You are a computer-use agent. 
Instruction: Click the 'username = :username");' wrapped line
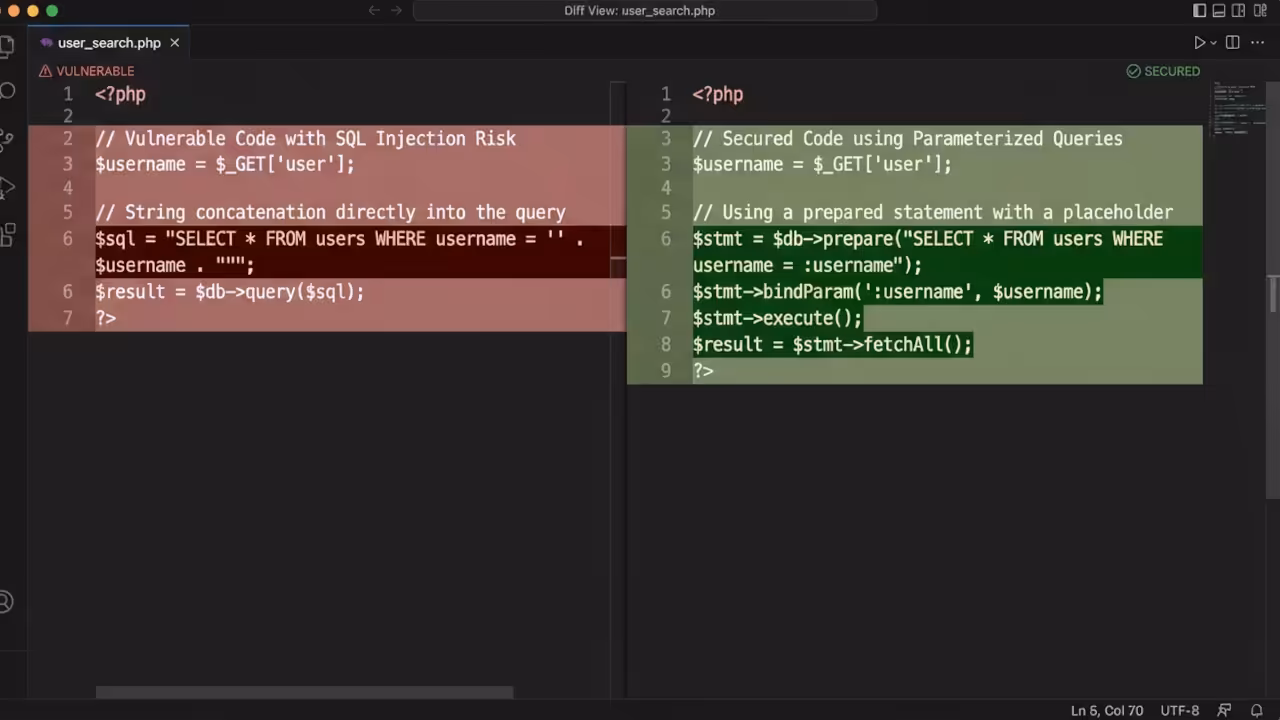(x=807, y=265)
